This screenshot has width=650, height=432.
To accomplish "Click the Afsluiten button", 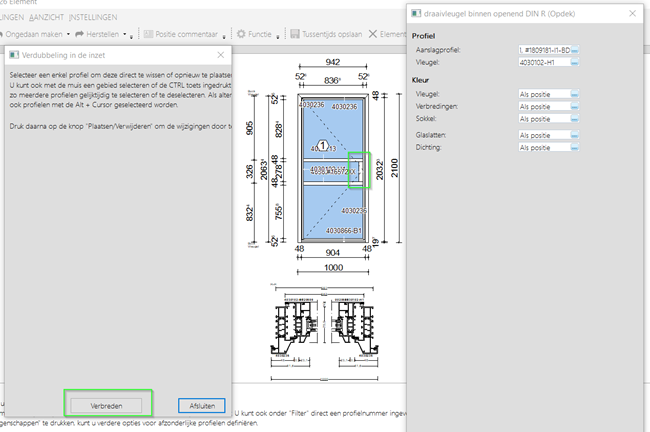I will (202, 406).
